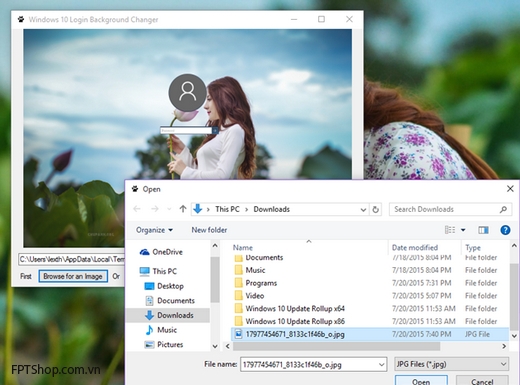Click the navigation pane scroll up arrow
Screen dimensions: 520x385
pos(215,246)
